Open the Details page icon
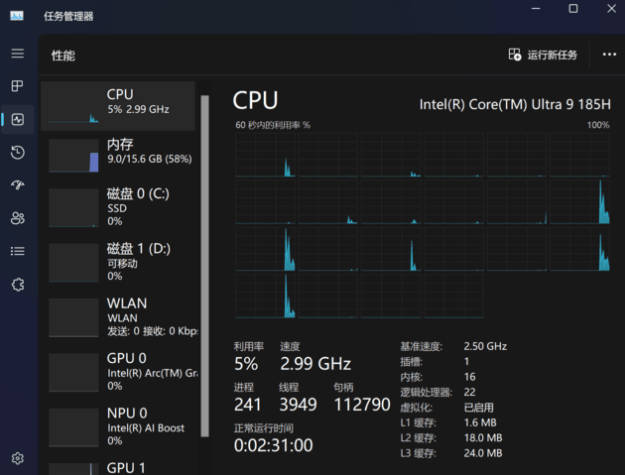The width and height of the screenshot is (625, 475). point(18,251)
